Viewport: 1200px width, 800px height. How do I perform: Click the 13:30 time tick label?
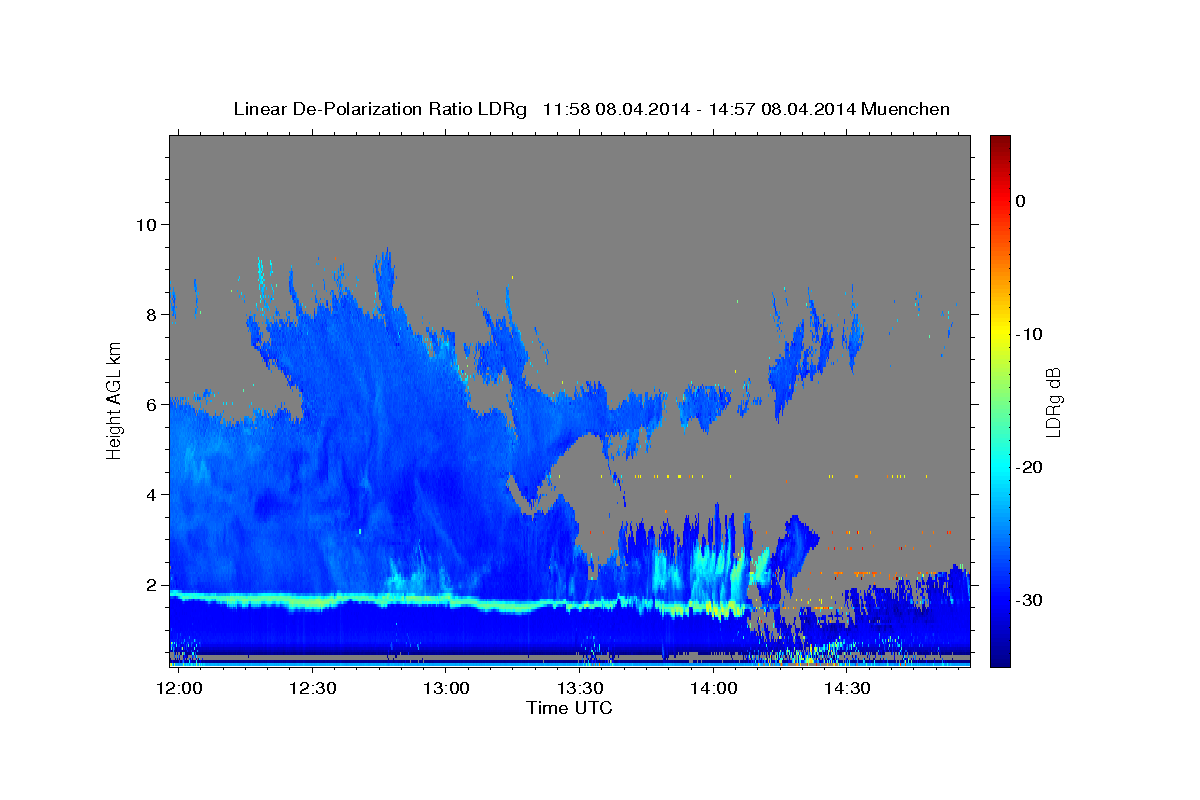pos(580,688)
